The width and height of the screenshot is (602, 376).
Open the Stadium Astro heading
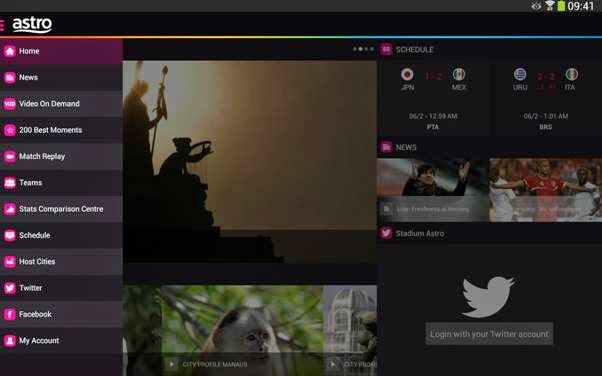click(x=420, y=234)
